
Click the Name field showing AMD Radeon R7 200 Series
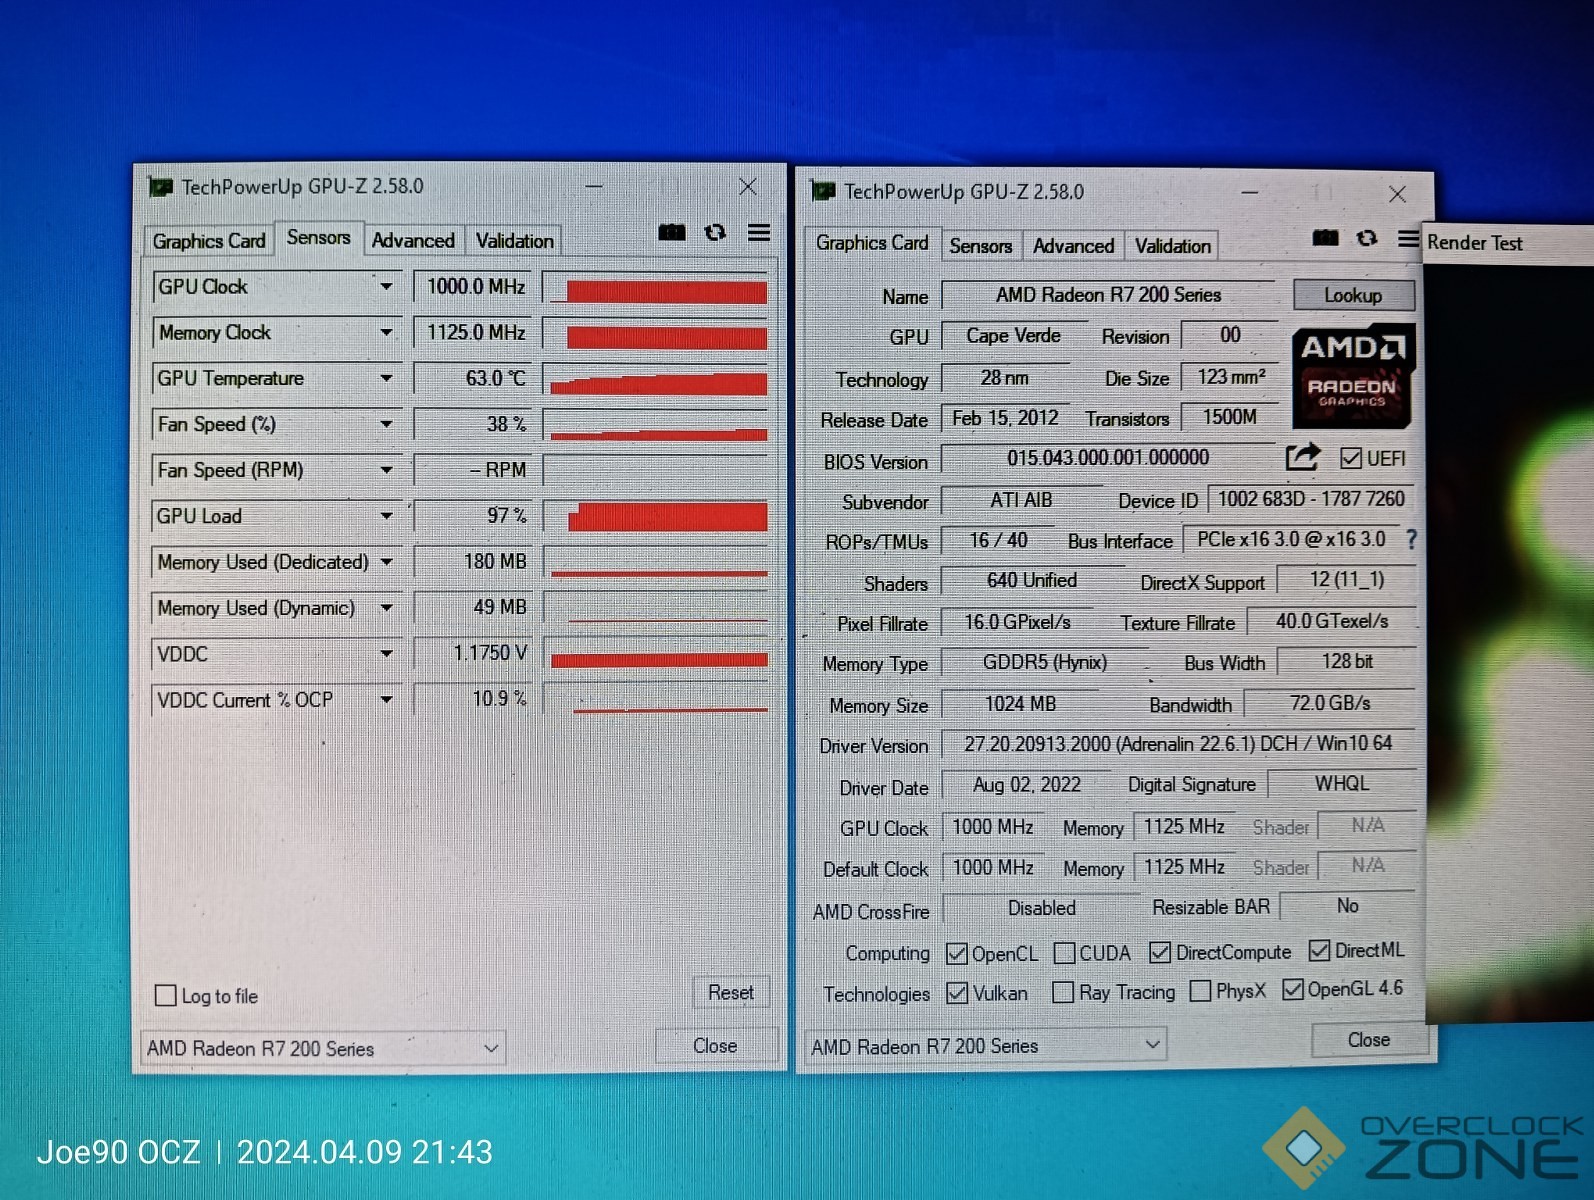[x=1108, y=295]
